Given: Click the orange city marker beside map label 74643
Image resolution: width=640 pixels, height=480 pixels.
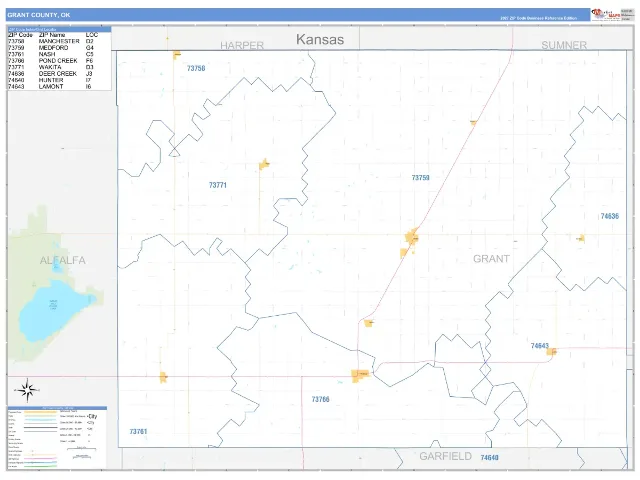Looking at the screenshot, I should (x=551, y=351).
